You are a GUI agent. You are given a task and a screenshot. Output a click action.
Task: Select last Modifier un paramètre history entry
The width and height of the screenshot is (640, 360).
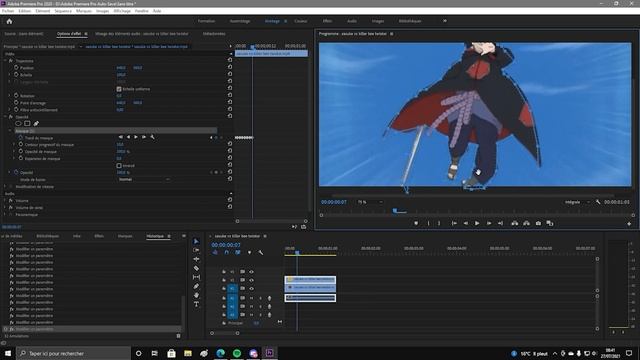[92, 329]
